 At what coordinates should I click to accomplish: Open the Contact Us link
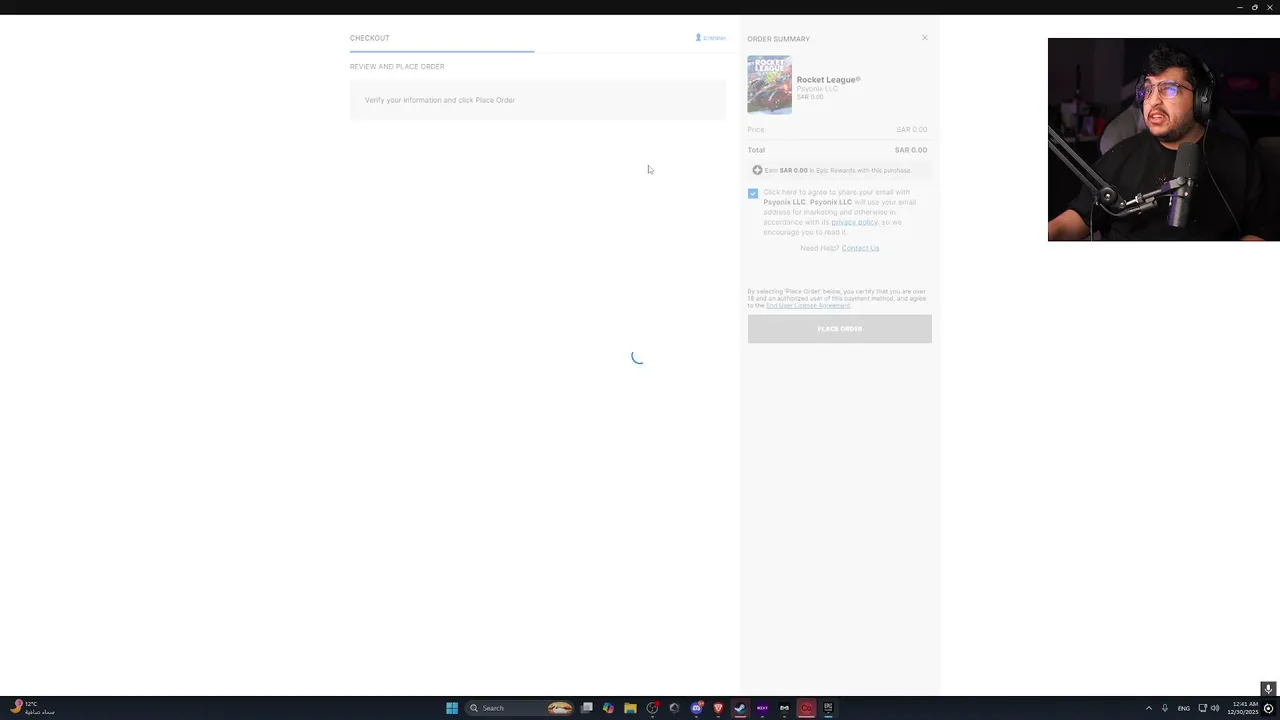860,248
